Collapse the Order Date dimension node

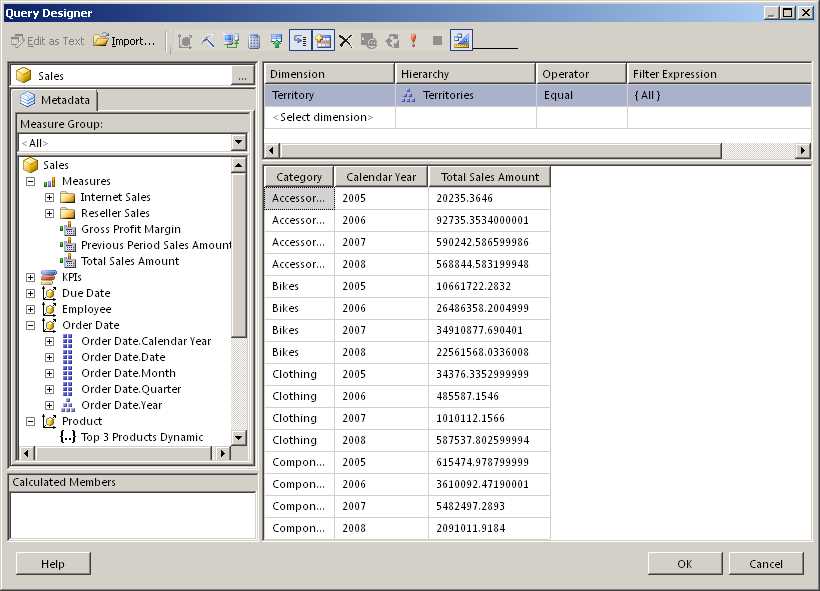pos(31,325)
